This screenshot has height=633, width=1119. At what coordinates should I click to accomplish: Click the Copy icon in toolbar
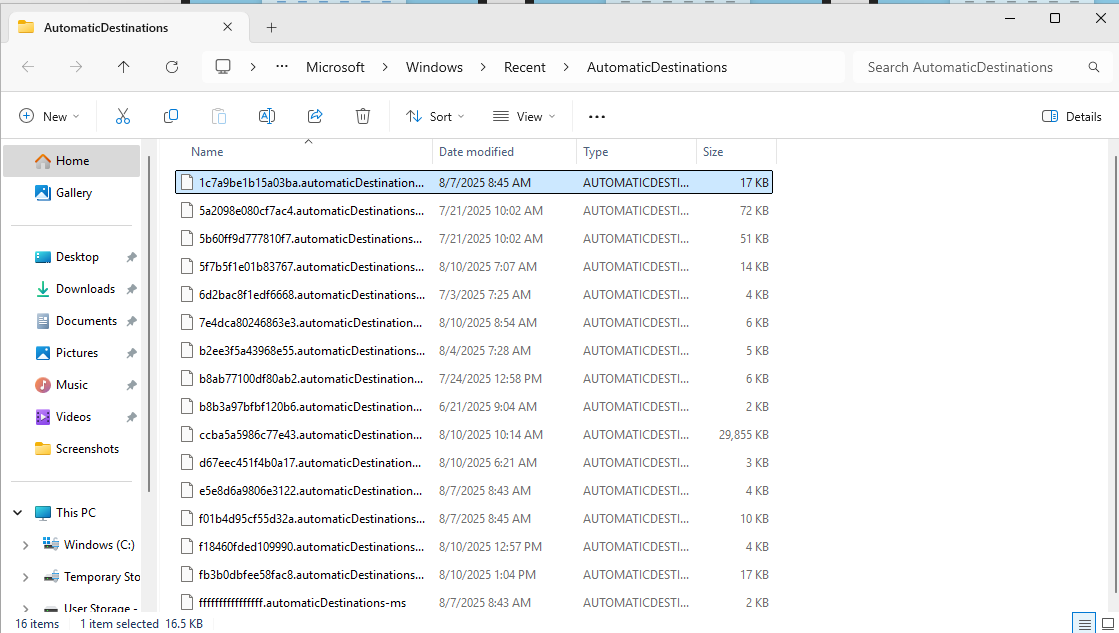(171, 116)
